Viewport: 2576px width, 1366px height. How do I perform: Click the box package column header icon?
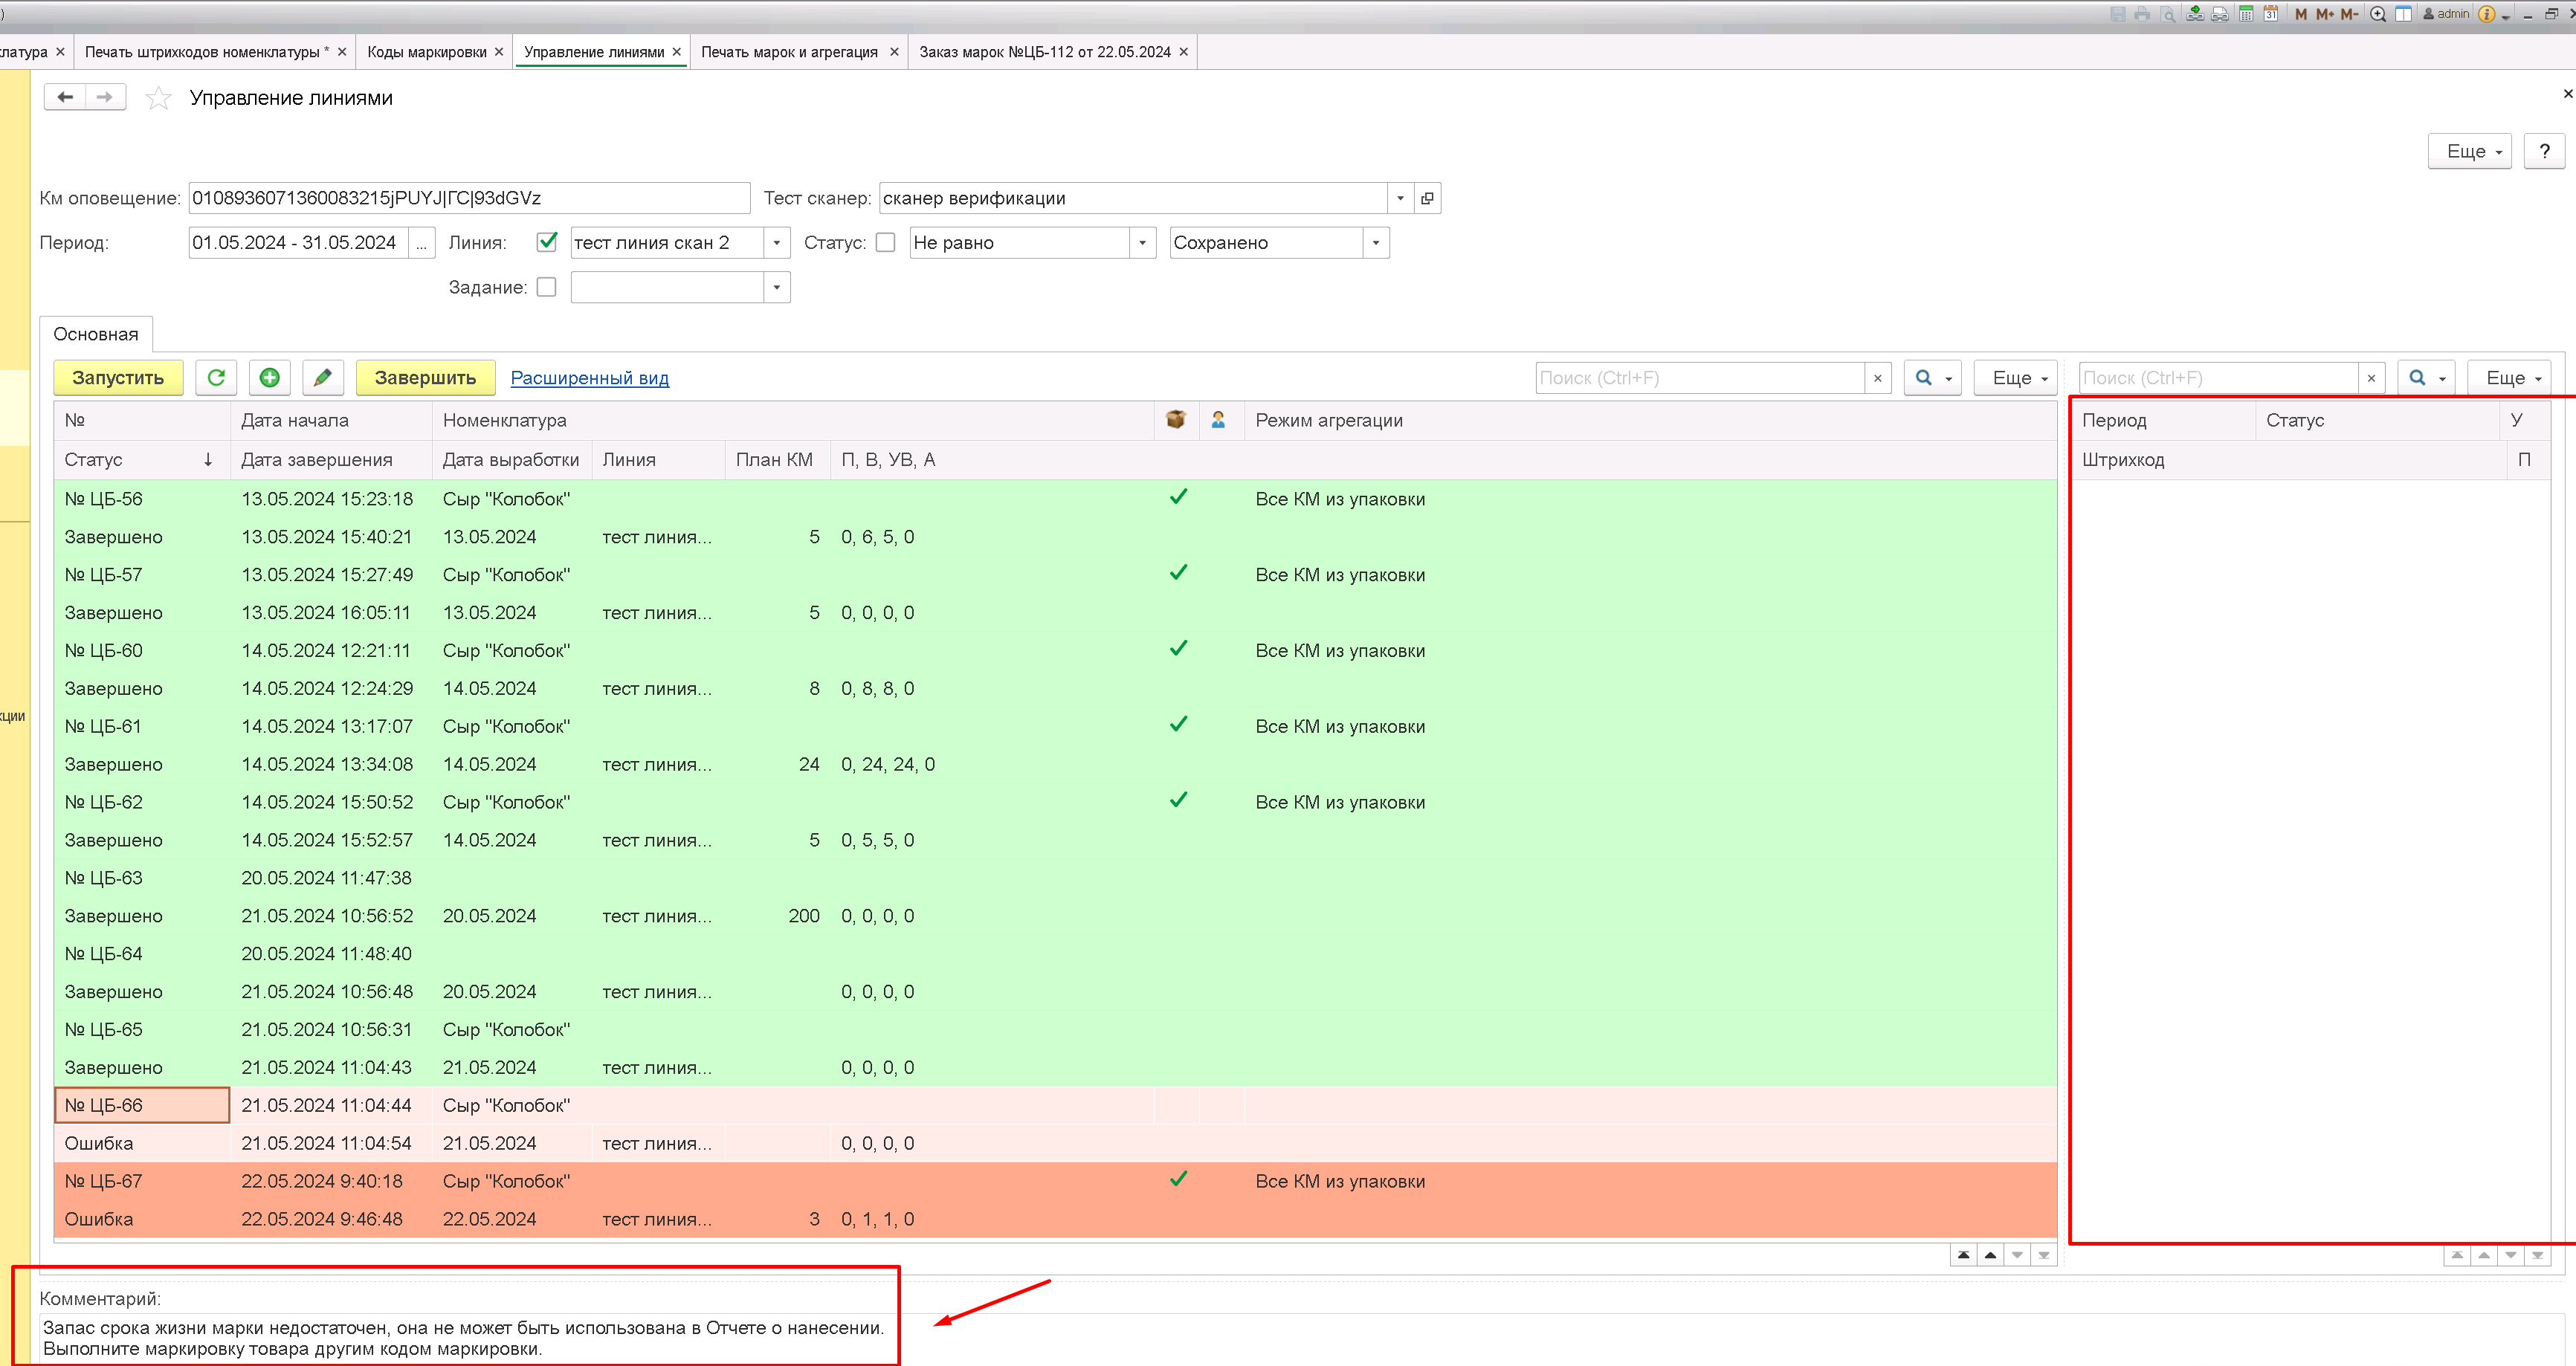(1176, 420)
